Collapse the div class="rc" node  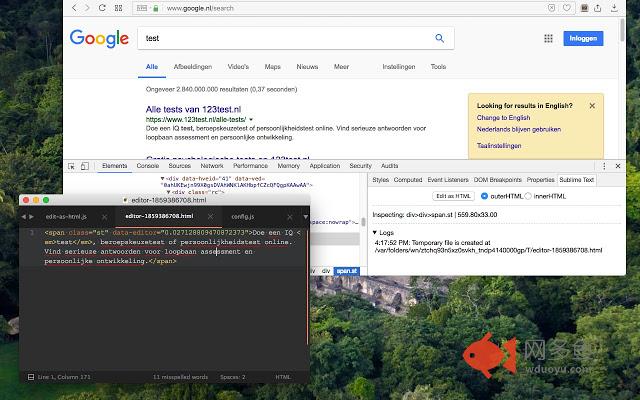pos(168,192)
